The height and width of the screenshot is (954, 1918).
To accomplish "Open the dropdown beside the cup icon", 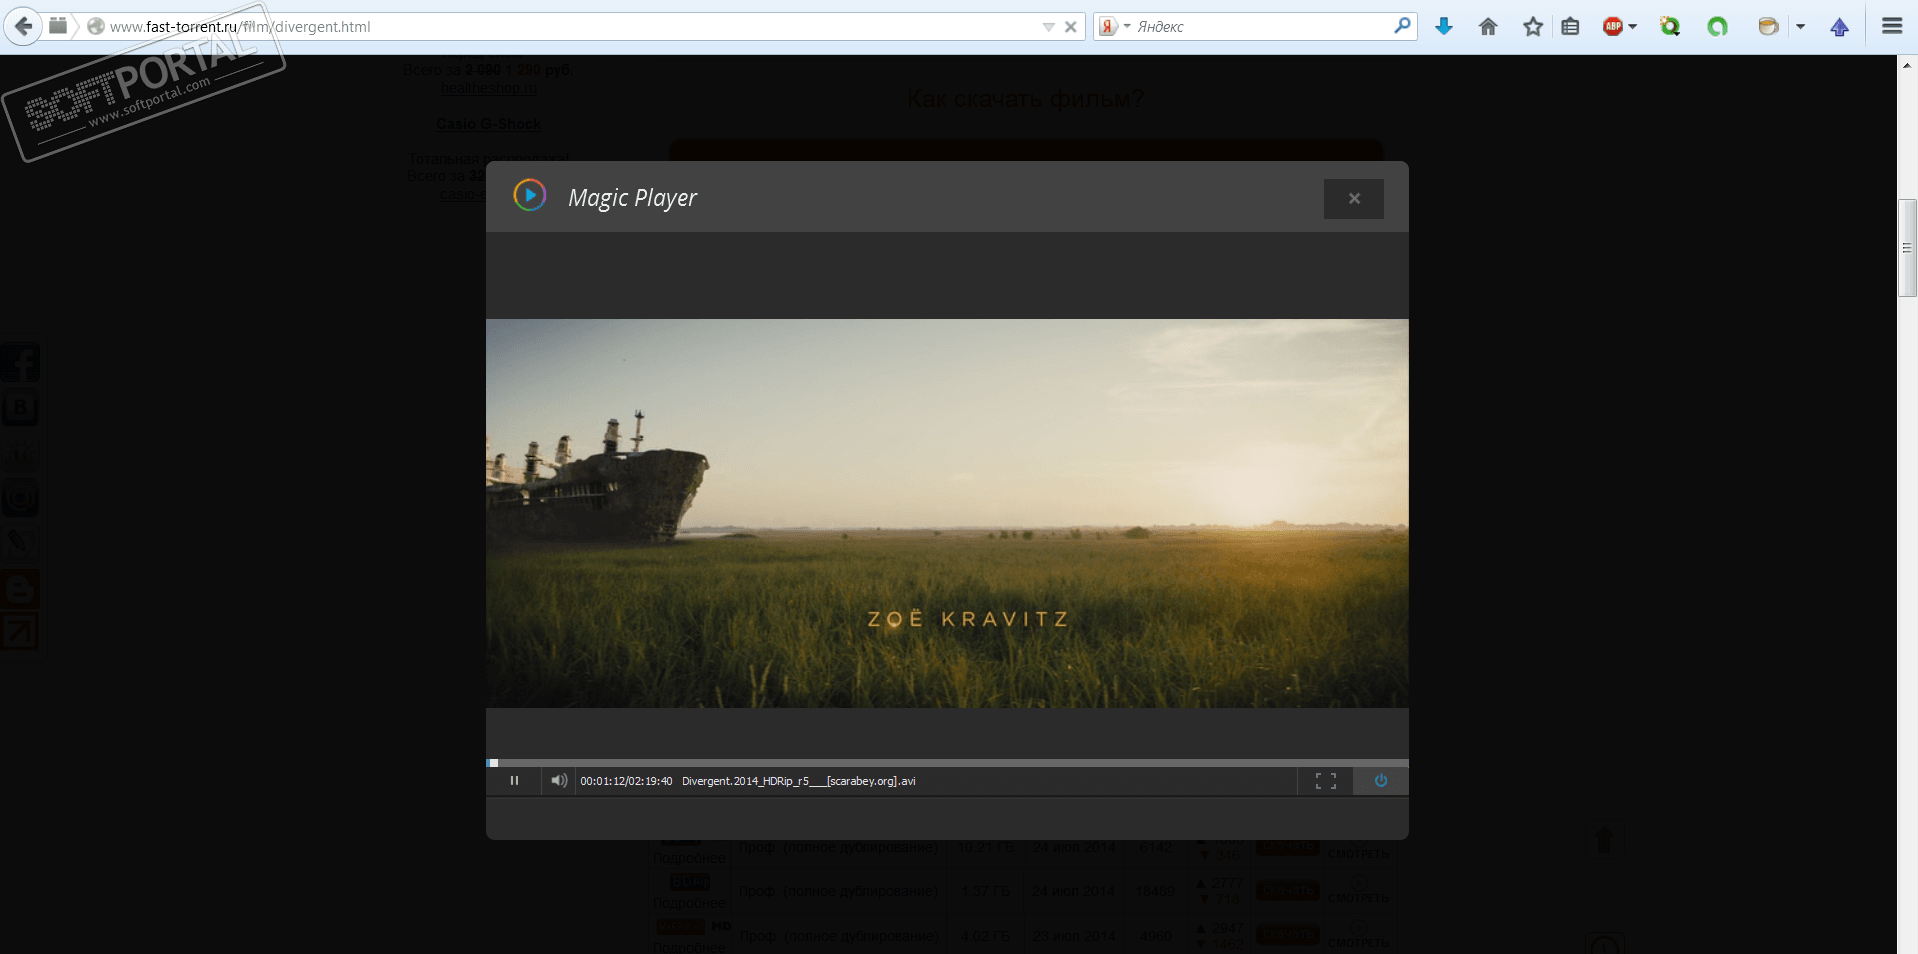I will (1800, 27).
